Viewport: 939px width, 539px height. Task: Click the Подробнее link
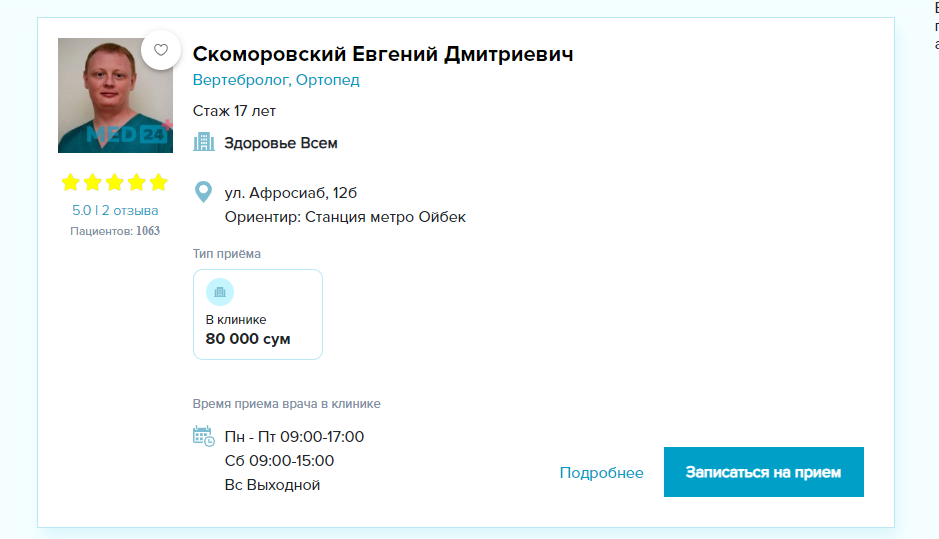(x=601, y=473)
